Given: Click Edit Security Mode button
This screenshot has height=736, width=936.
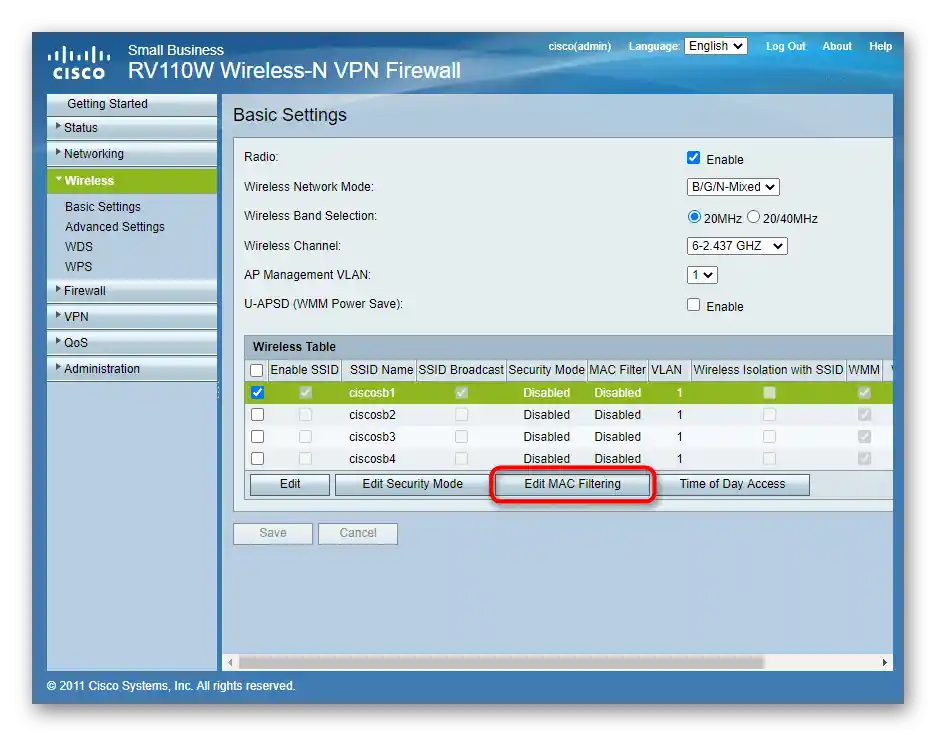Looking at the screenshot, I should [x=412, y=484].
